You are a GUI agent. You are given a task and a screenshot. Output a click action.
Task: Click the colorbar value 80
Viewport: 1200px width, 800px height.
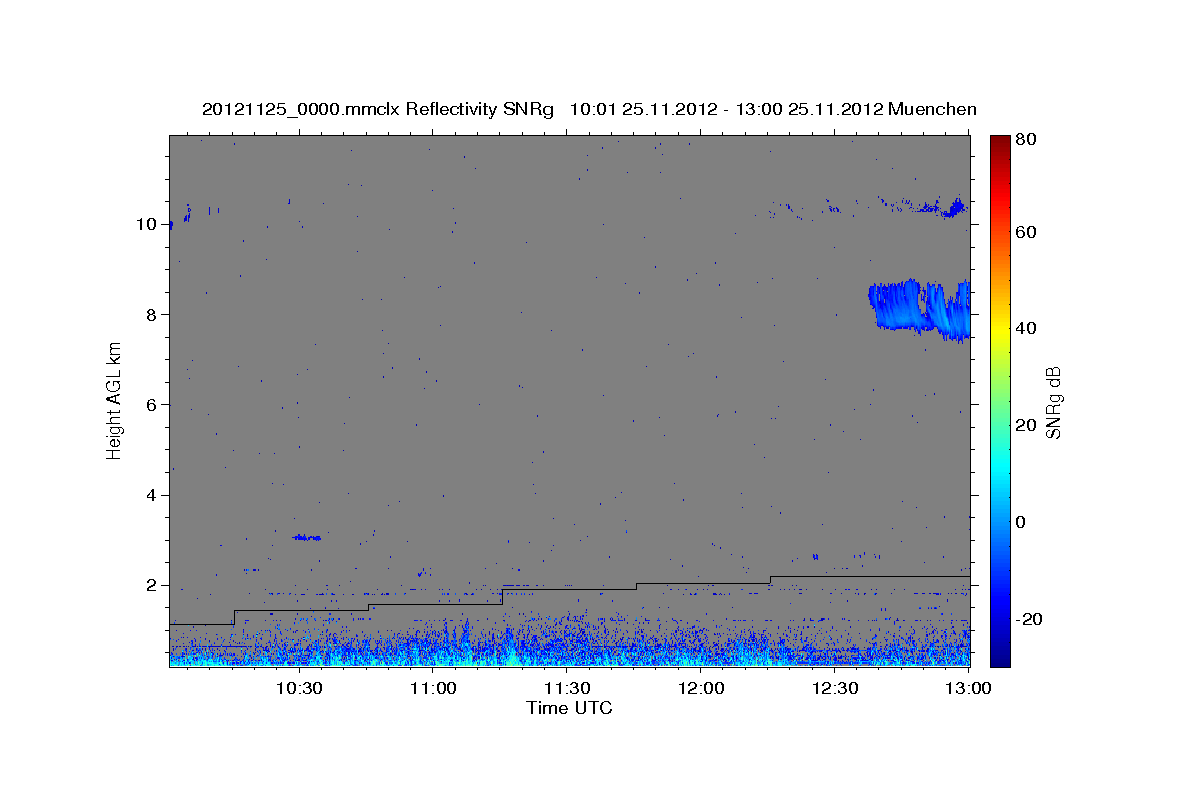tap(1025, 140)
